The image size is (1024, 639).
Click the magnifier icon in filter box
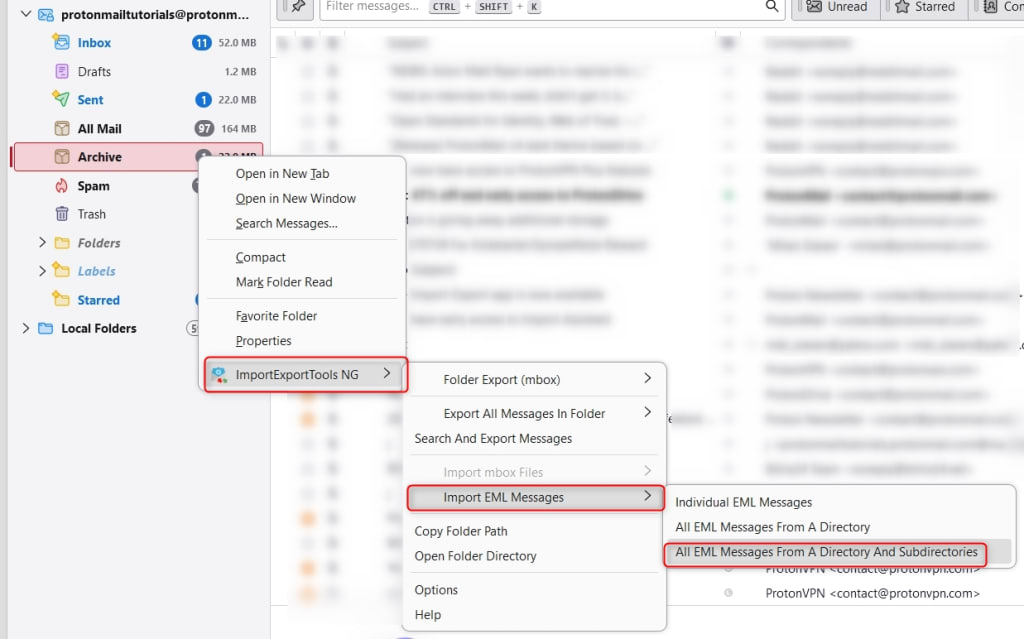click(771, 6)
